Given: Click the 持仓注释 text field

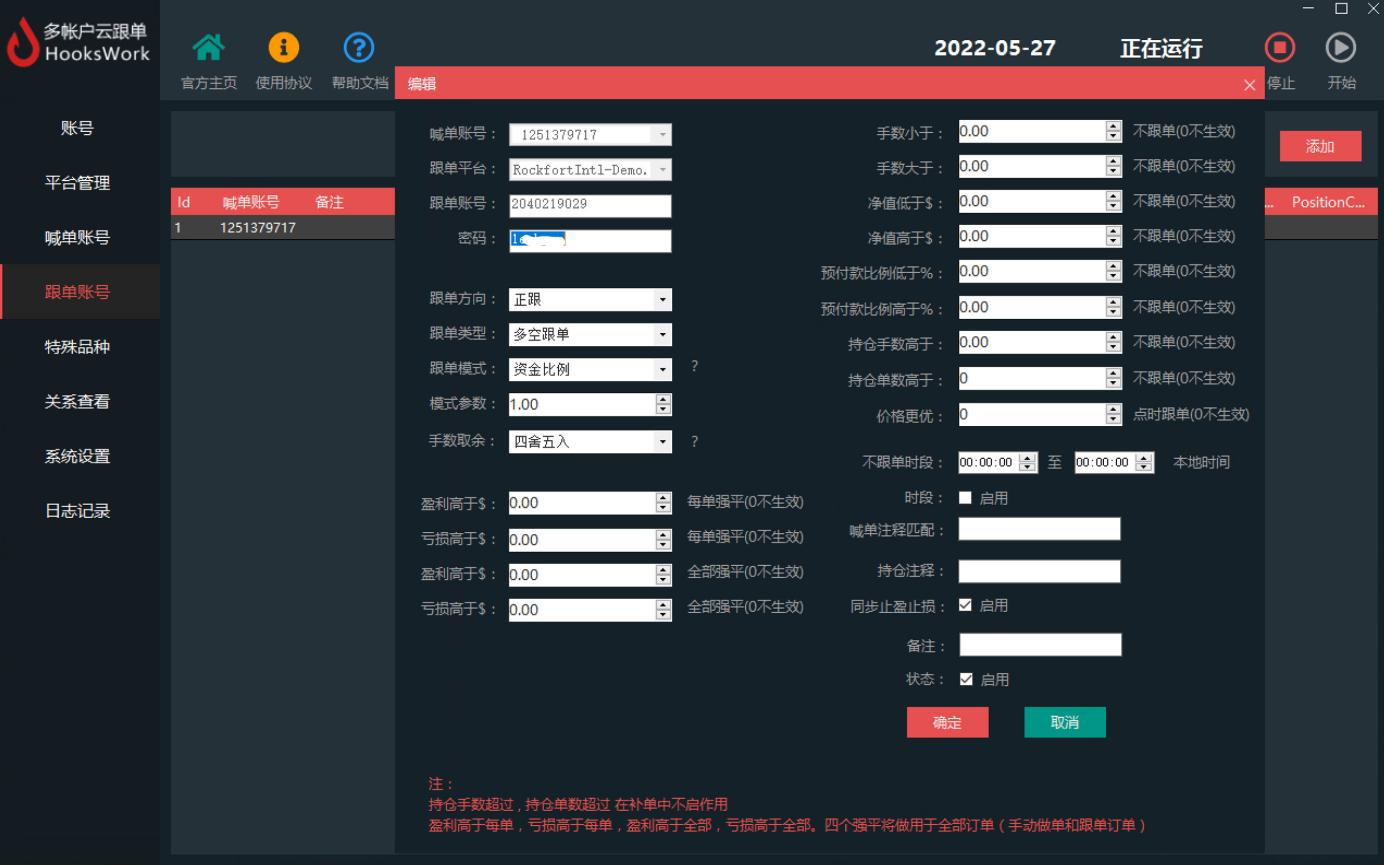Looking at the screenshot, I should pyautogui.click(x=1040, y=571).
